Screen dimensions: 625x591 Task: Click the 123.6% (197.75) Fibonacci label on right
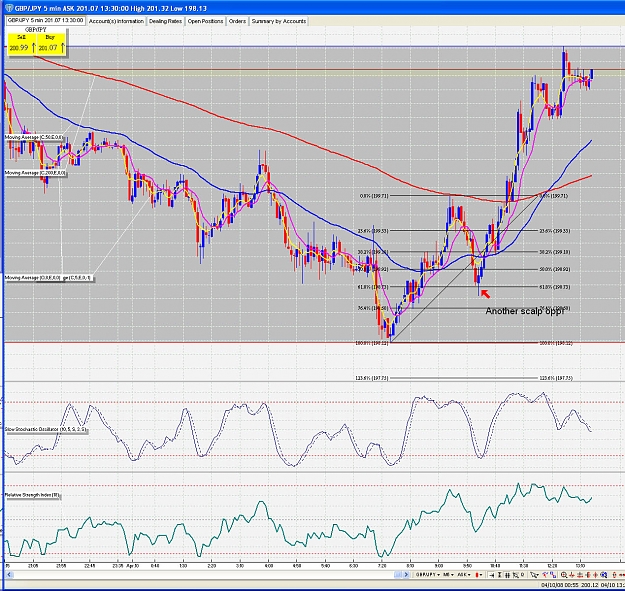(556, 378)
